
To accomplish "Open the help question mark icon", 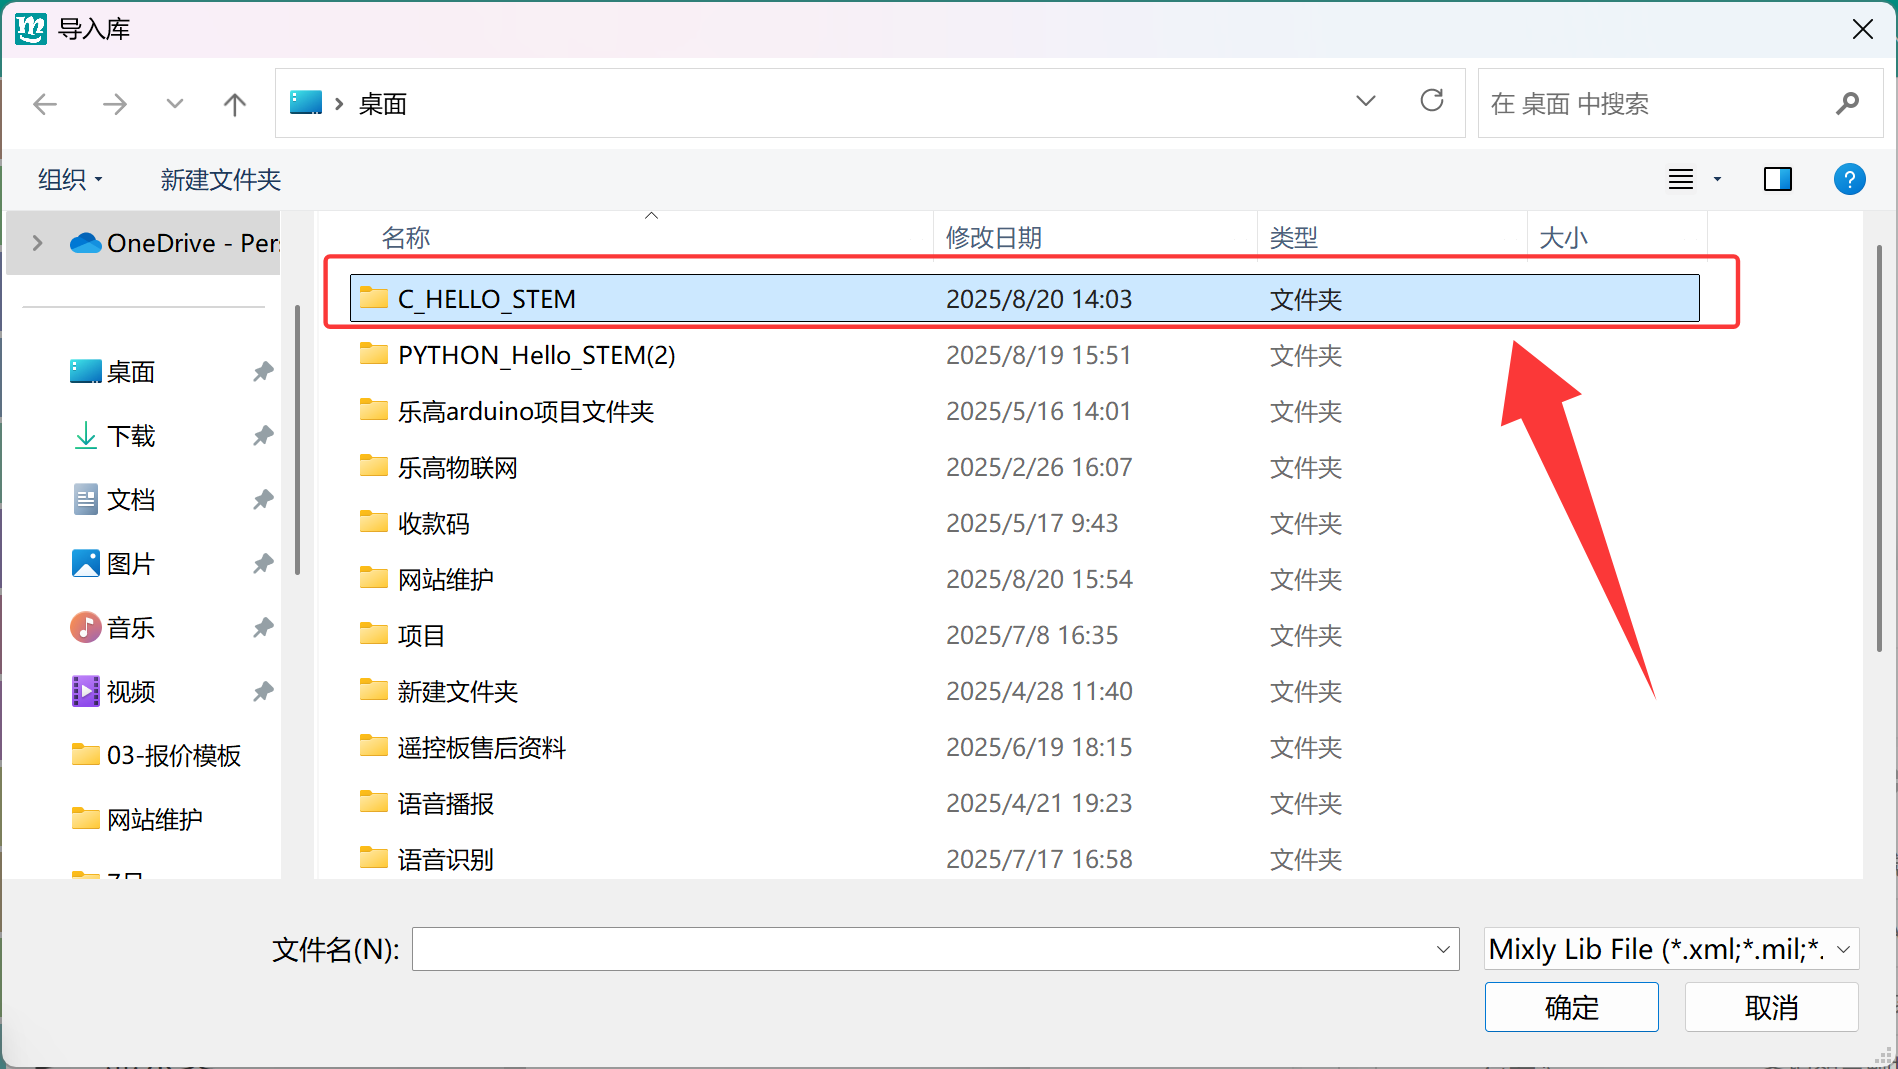I will 1849,179.
